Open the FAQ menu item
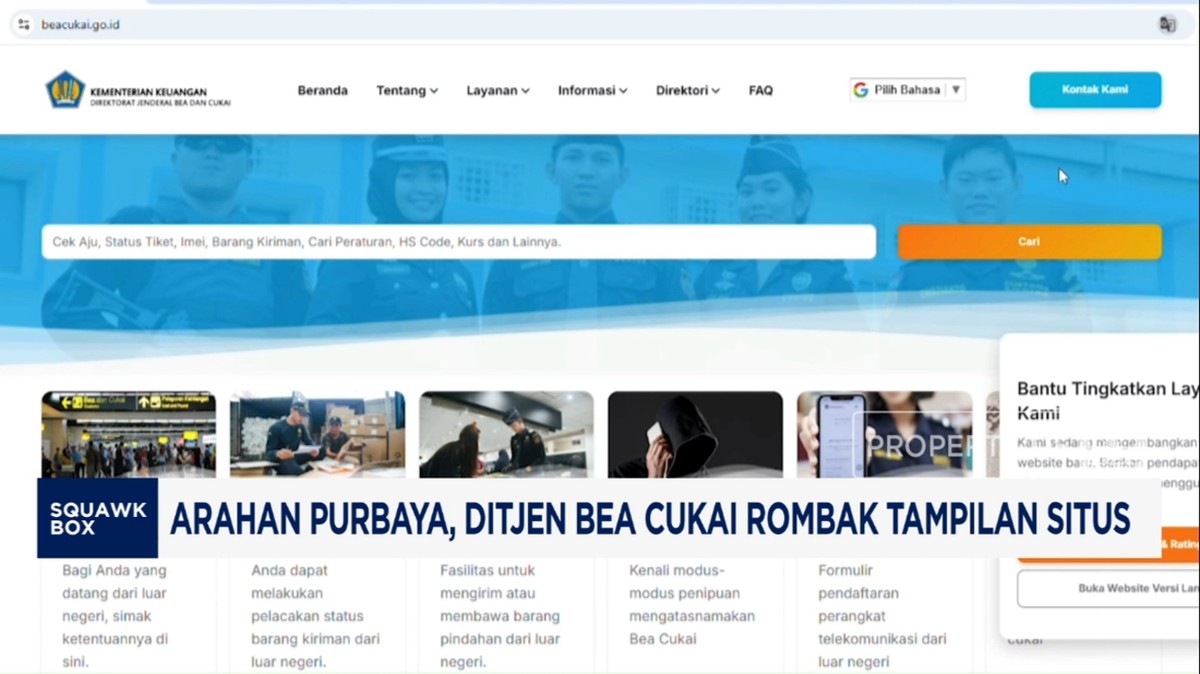Viewport: 1200px width, 674px height. point(761,90)
